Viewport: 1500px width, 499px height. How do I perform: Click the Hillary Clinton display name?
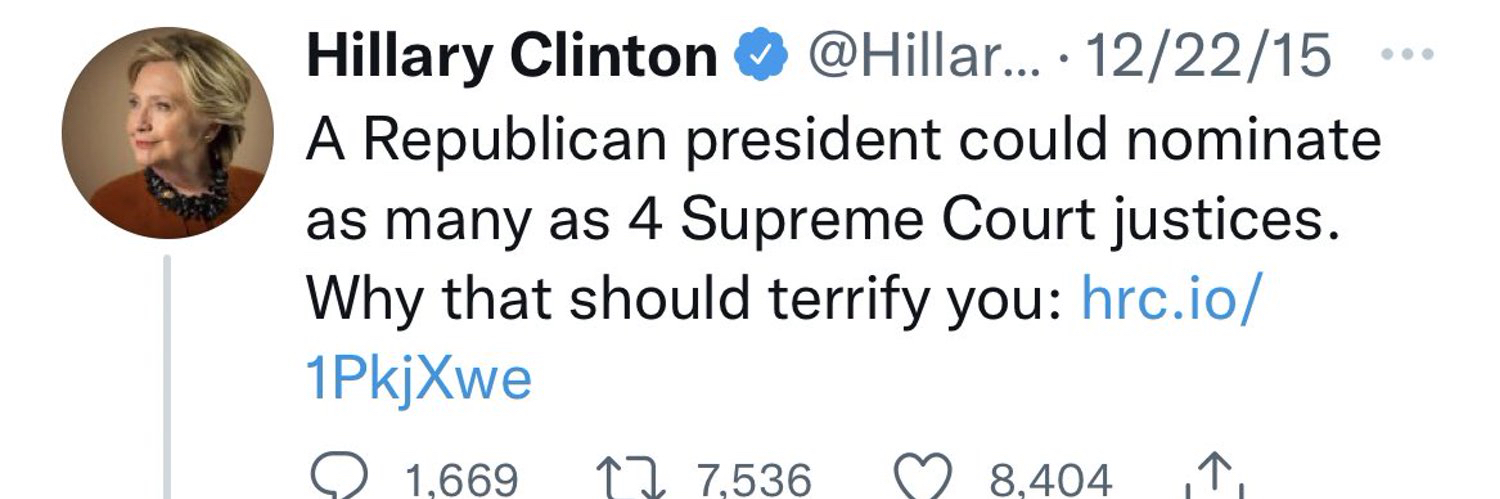tap(510, 56)
